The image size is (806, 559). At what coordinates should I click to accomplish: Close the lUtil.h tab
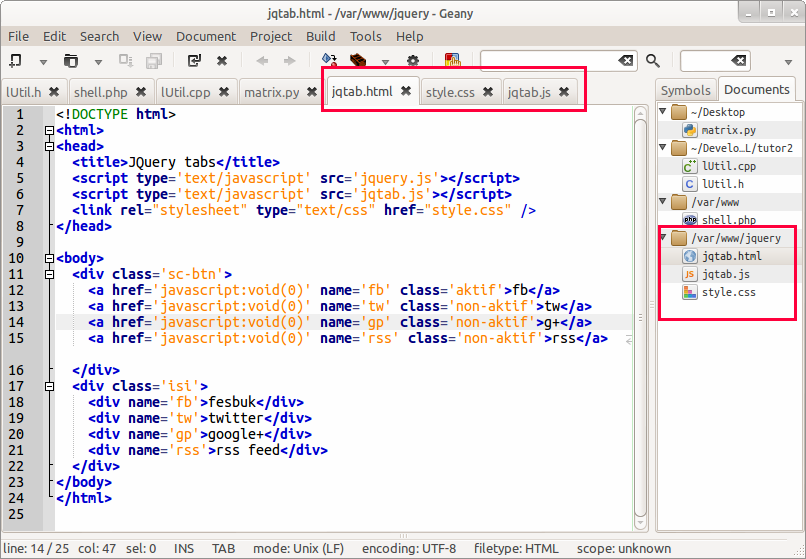54,92
